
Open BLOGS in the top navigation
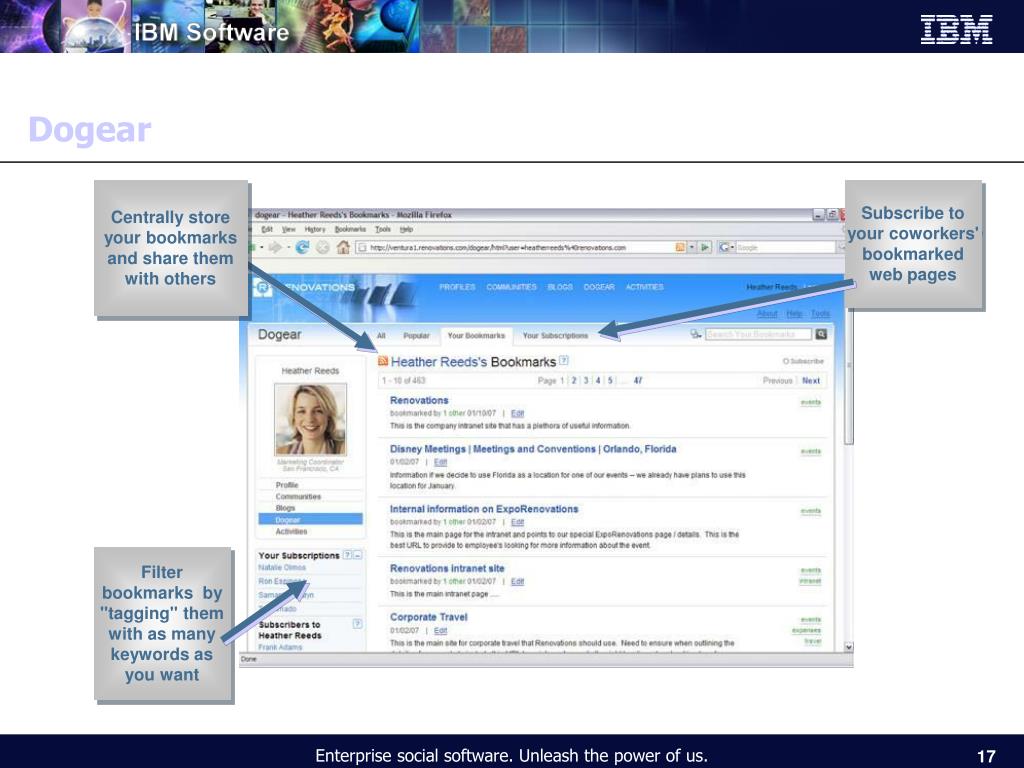tap(560, 287)
